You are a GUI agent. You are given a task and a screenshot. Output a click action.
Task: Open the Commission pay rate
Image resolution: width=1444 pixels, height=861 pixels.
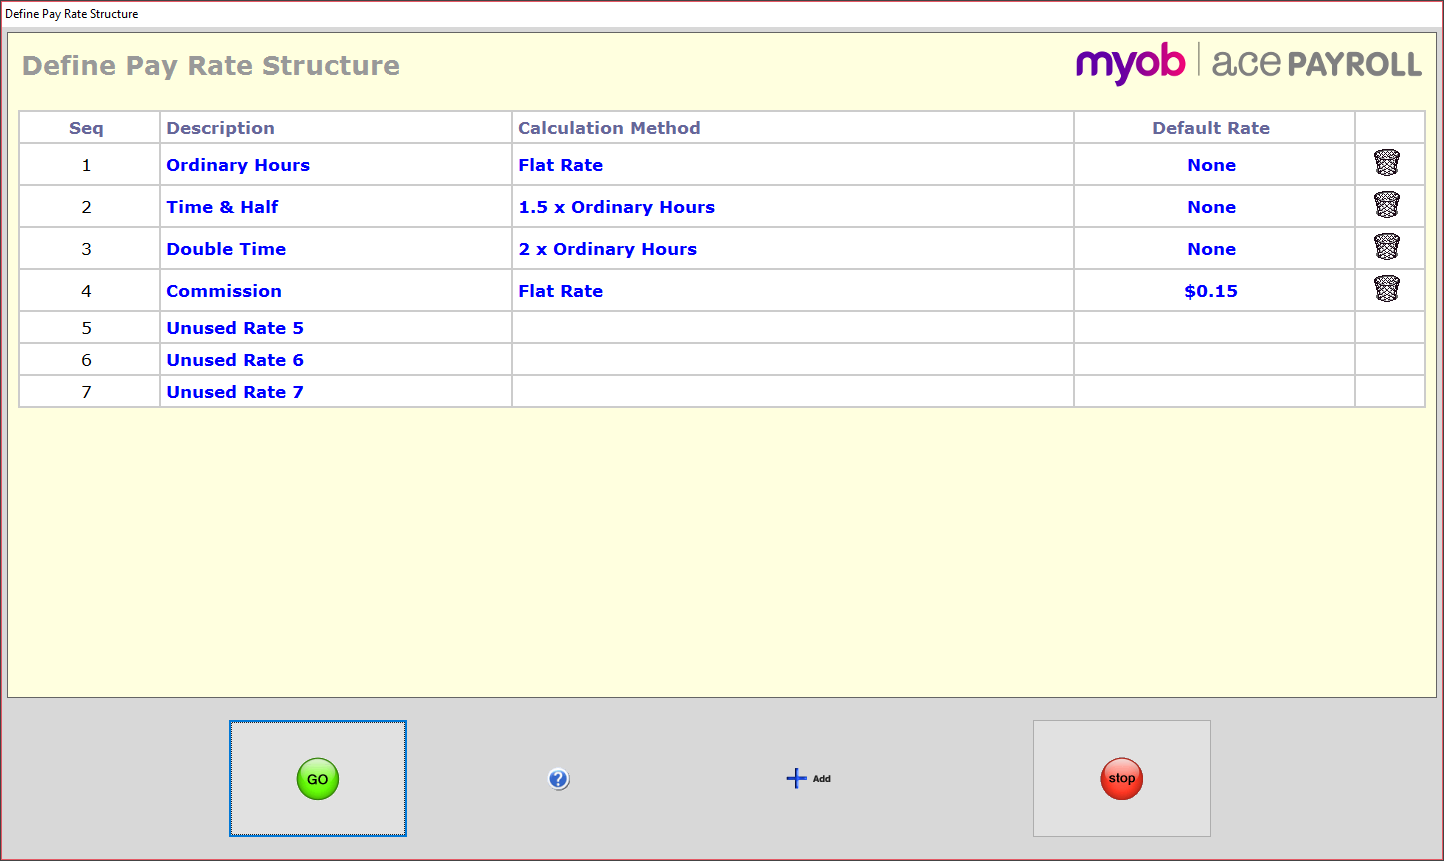224,290
